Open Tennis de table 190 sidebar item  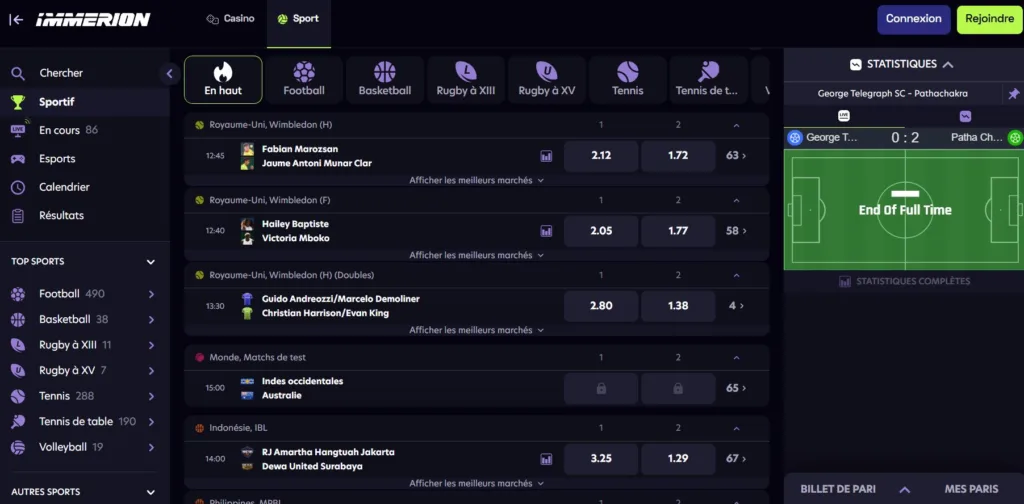pos(84,422)
